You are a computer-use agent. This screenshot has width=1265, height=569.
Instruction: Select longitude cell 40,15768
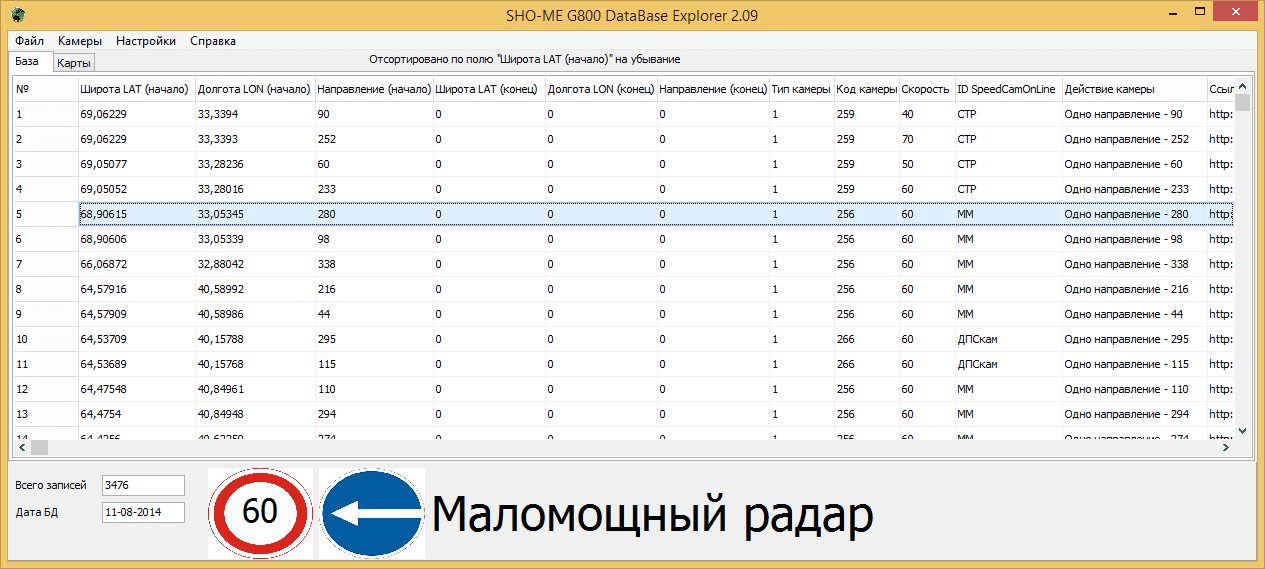(255, 364)
